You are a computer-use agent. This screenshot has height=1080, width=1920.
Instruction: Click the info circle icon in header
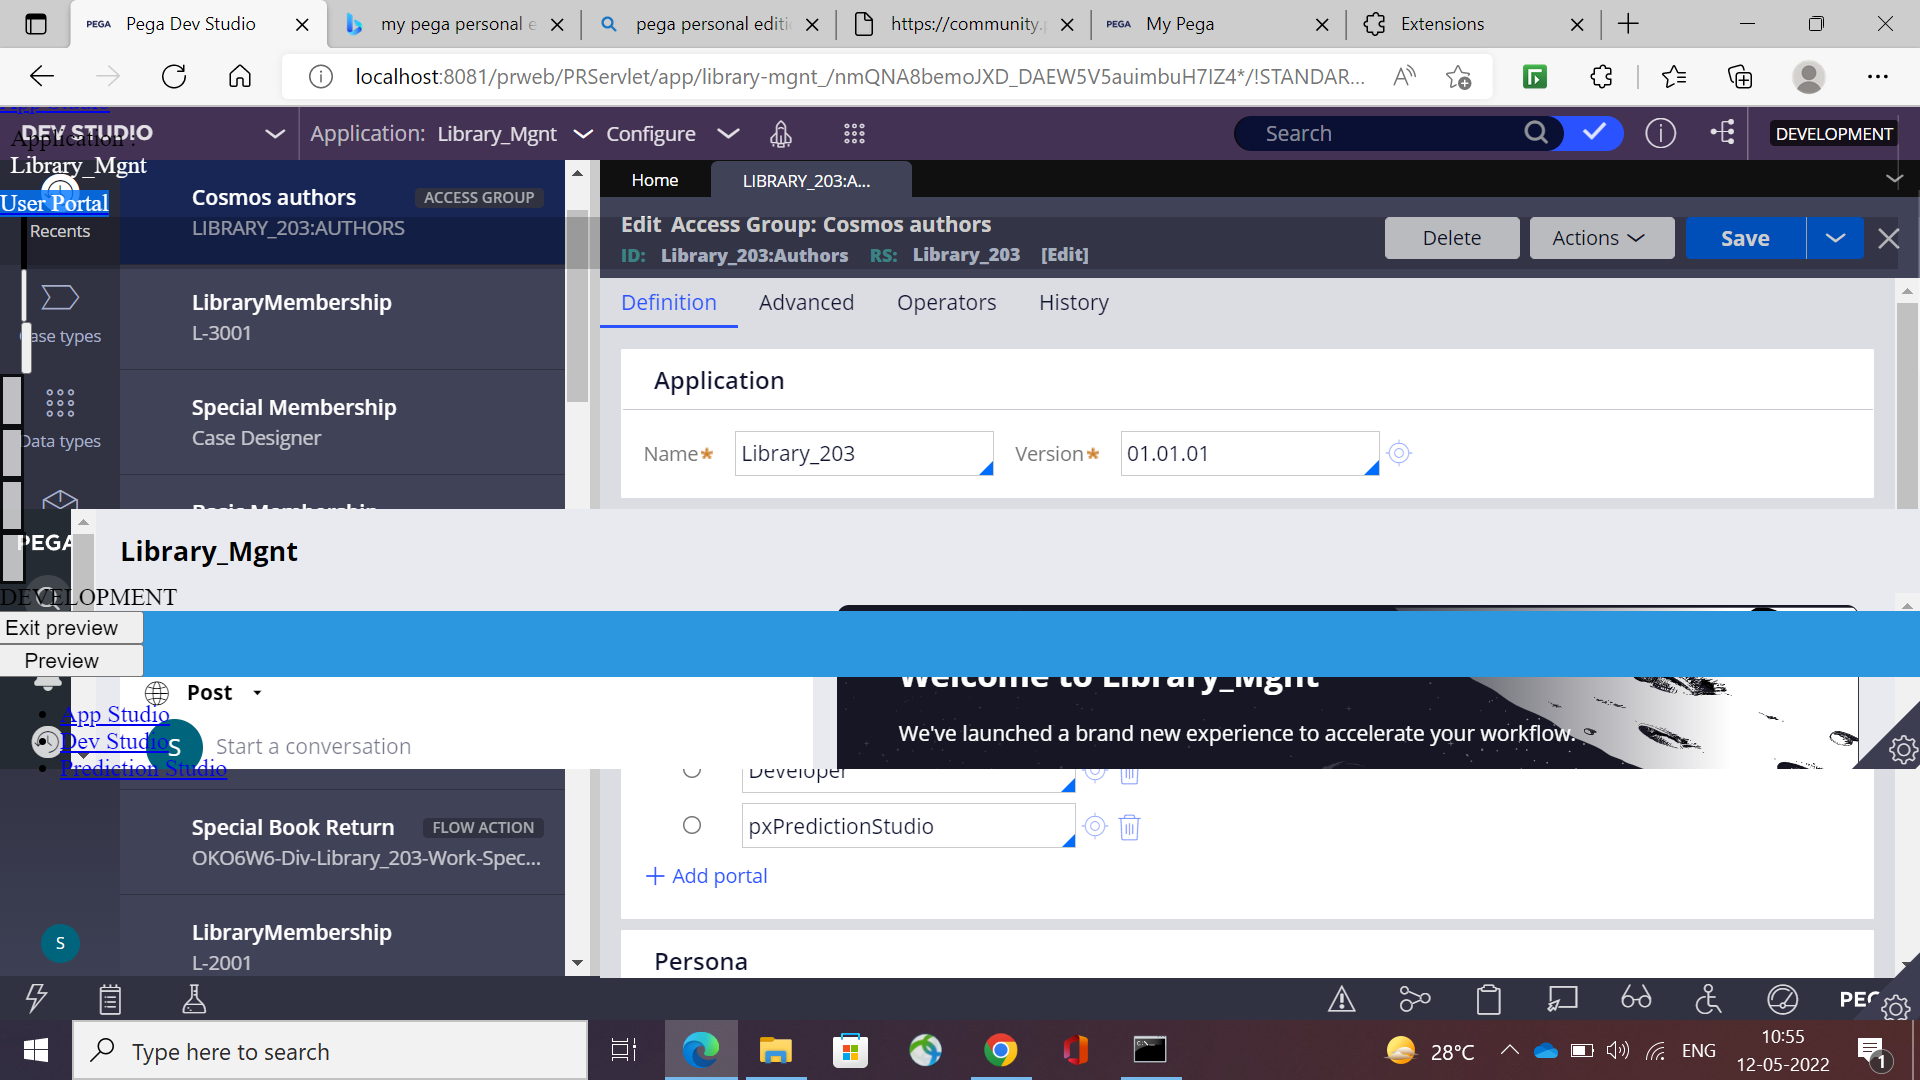click(x=1660, y=133)
